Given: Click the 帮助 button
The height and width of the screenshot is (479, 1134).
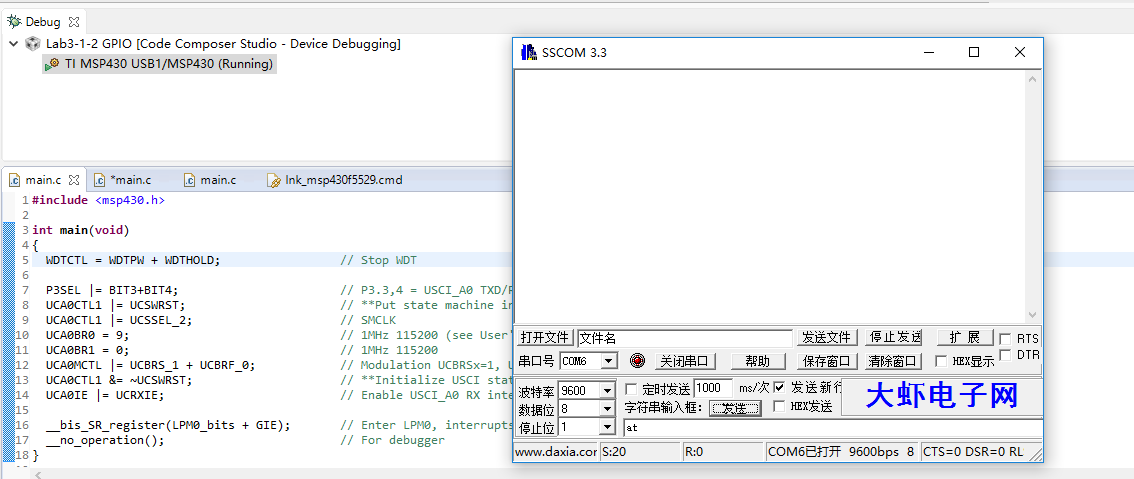Looking at the screenshot, I should tap(757, 361).
